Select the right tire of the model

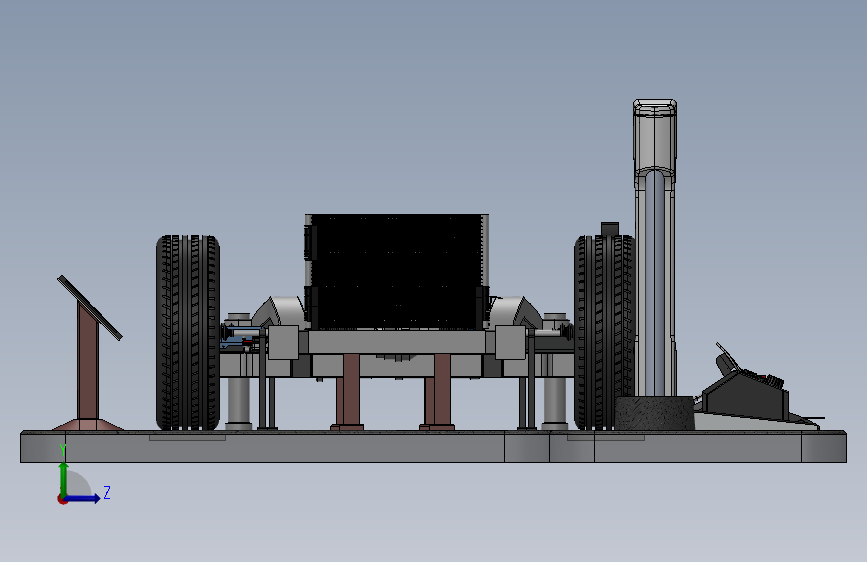(x=604, y=332)
